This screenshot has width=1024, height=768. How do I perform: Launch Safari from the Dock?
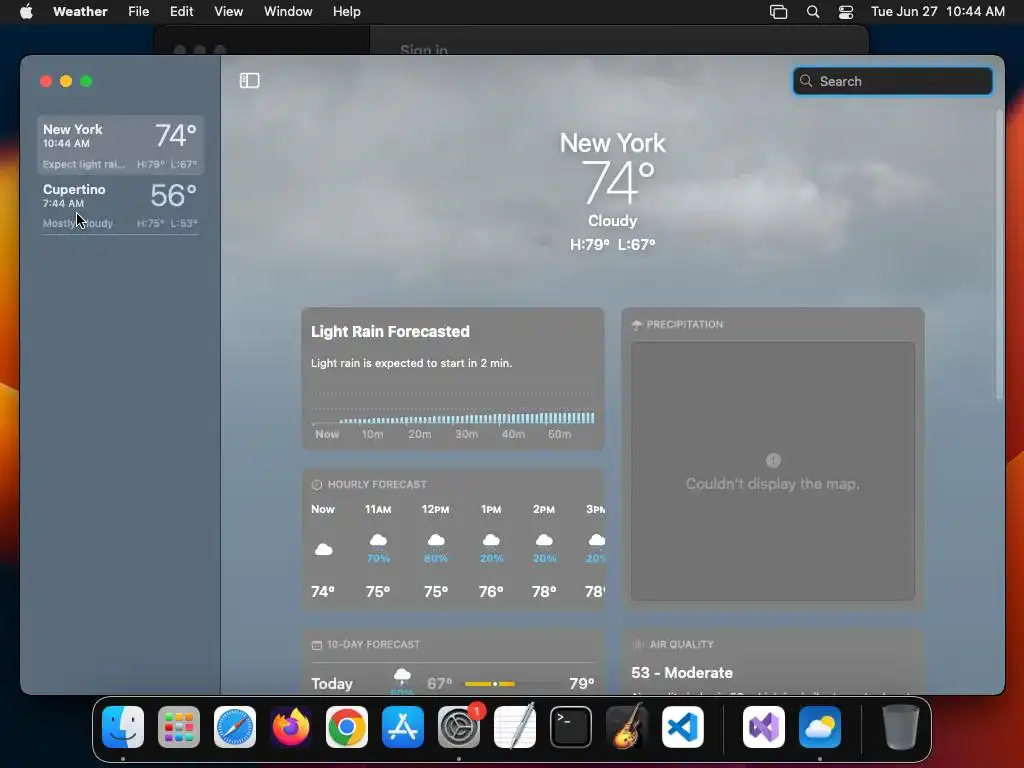pos(235,727)
